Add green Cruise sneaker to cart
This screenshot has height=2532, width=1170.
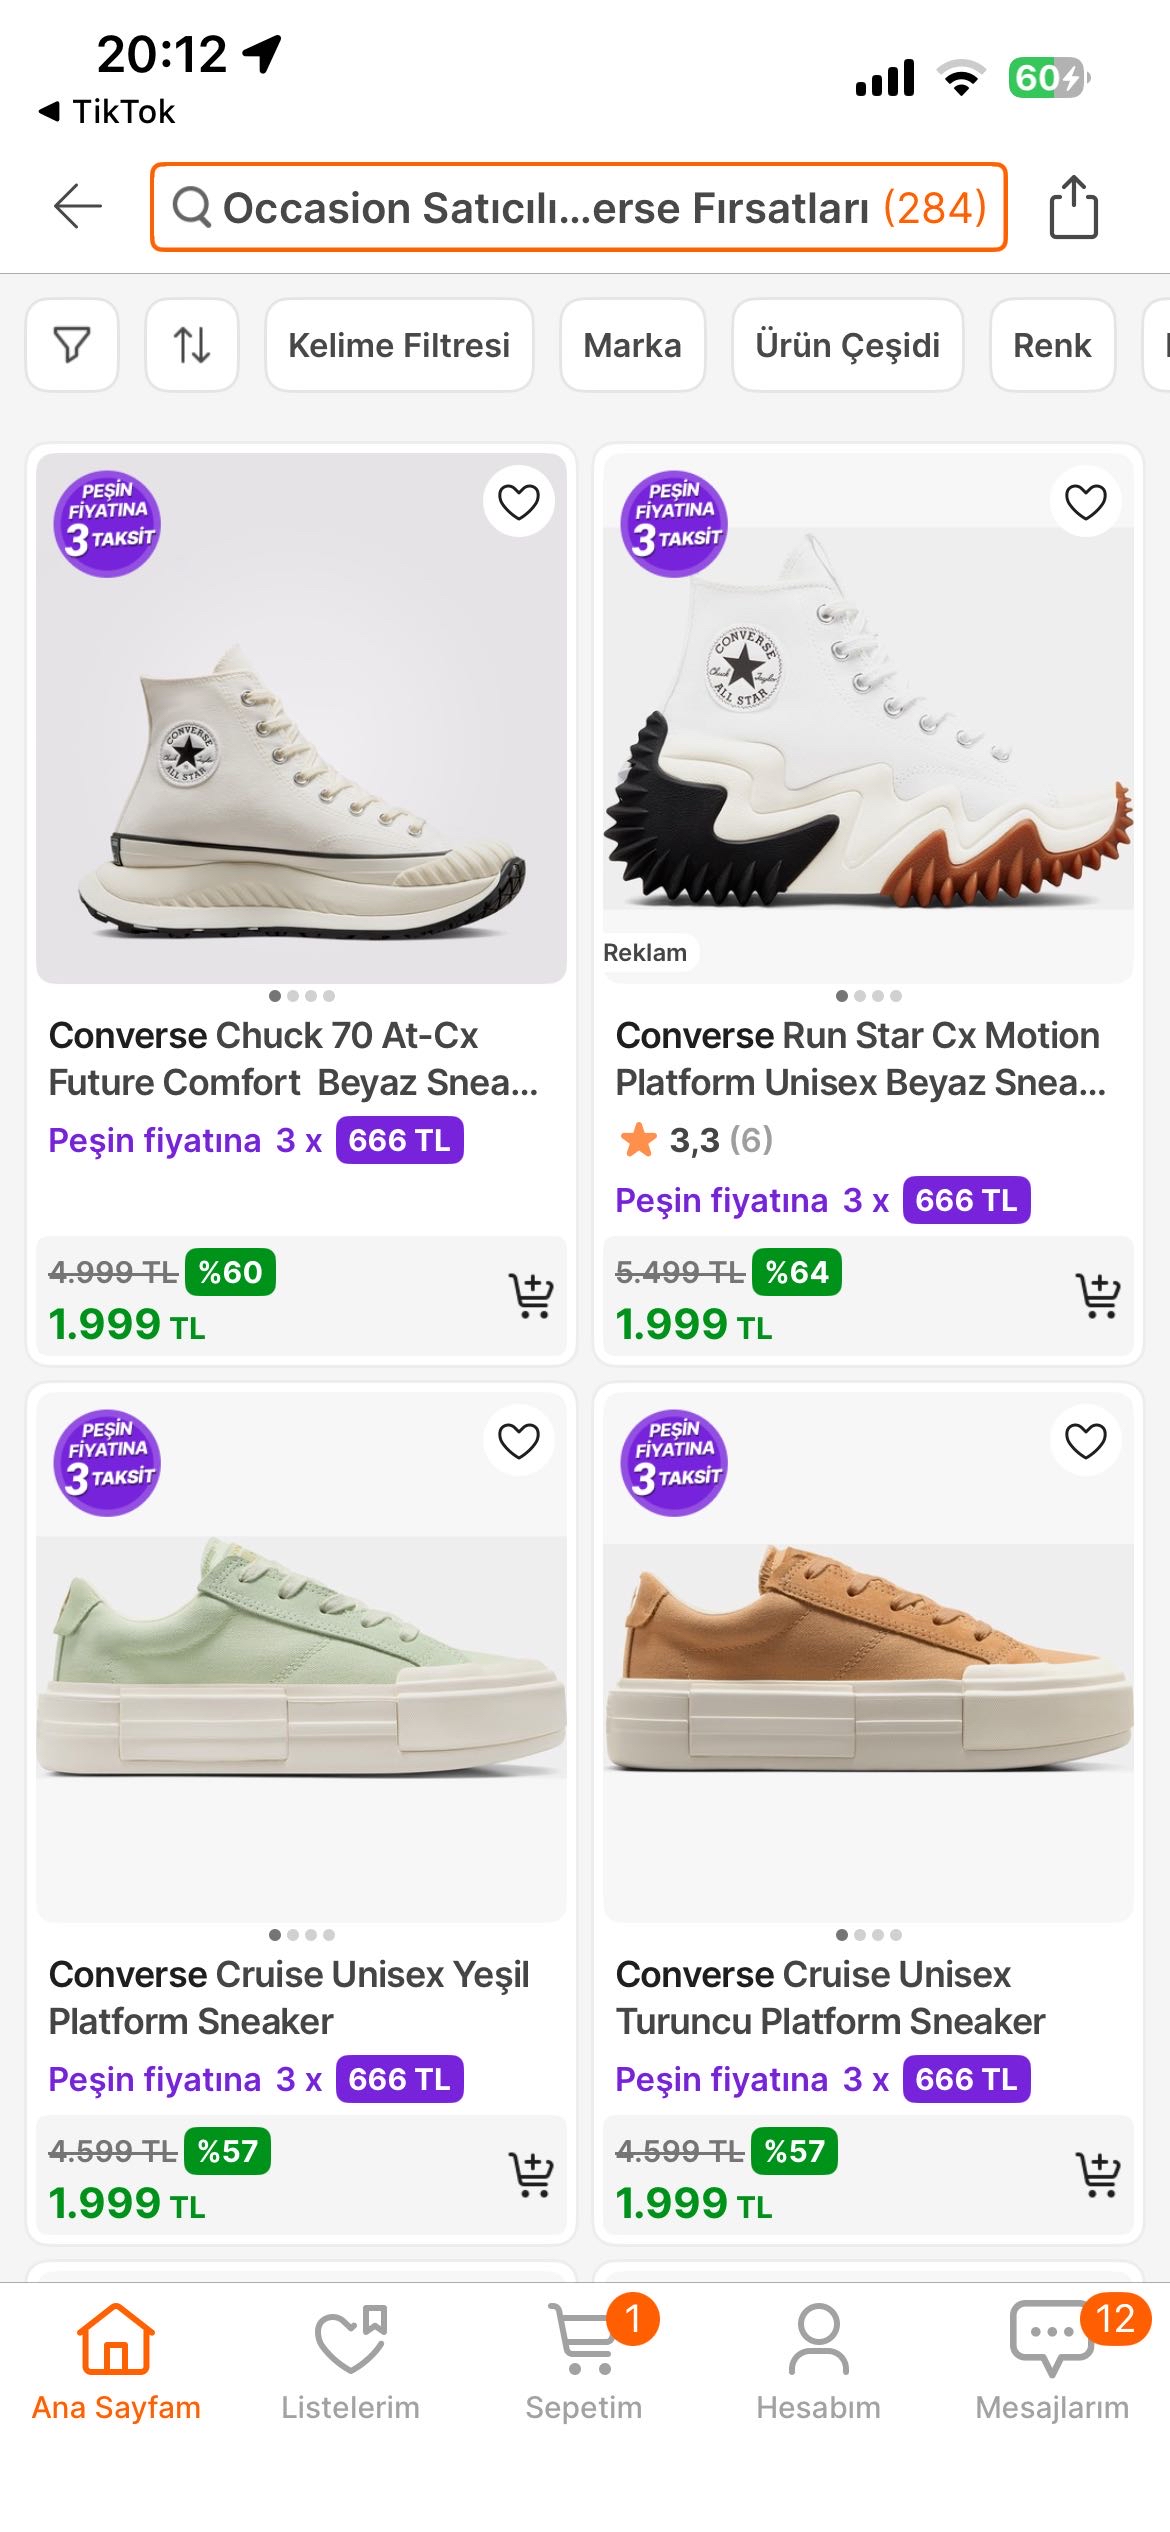[x=531, y=2175]
